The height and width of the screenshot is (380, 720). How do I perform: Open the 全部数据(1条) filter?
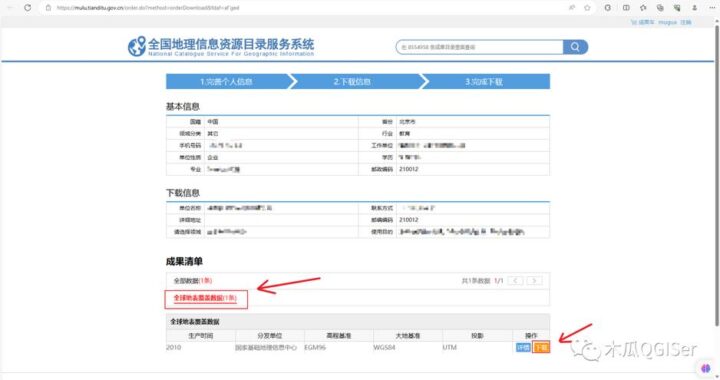(x=192, y=280)
